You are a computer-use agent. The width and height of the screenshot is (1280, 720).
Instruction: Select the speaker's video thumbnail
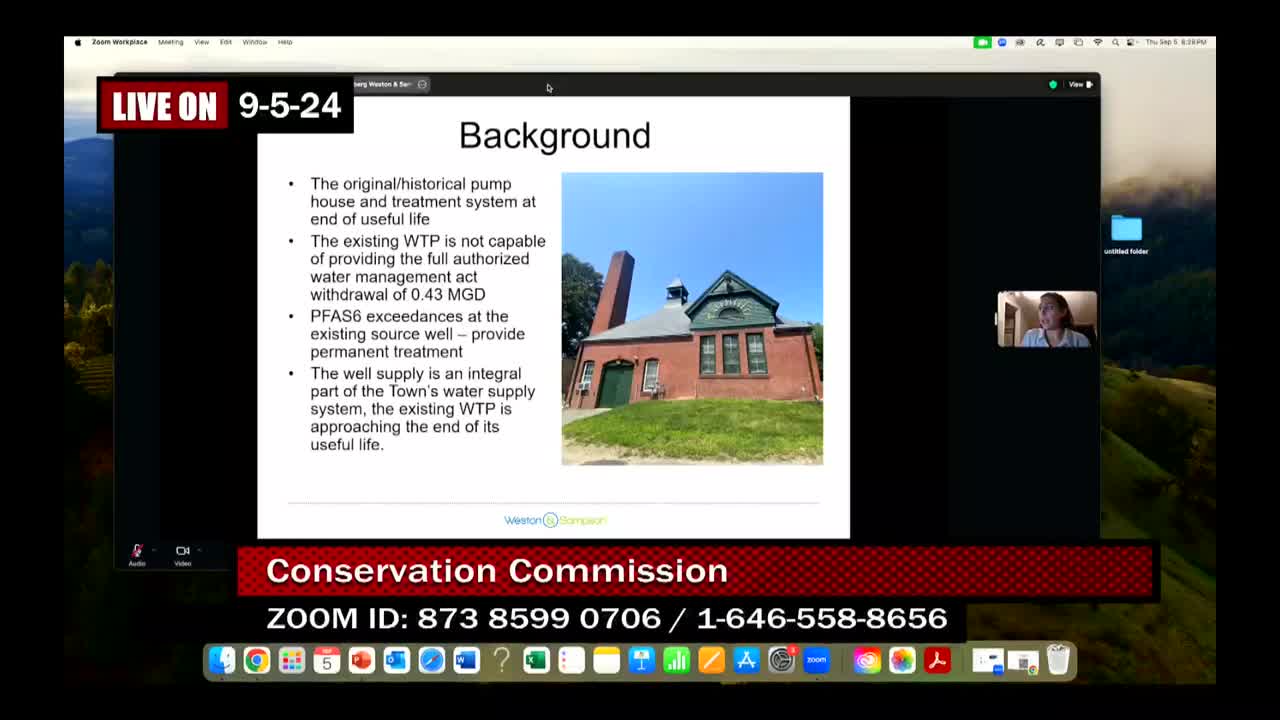[1047, 319]
